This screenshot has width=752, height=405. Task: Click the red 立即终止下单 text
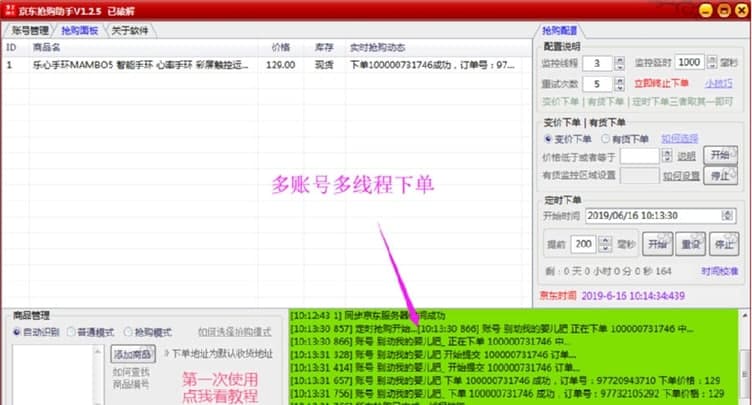point(661,83)
